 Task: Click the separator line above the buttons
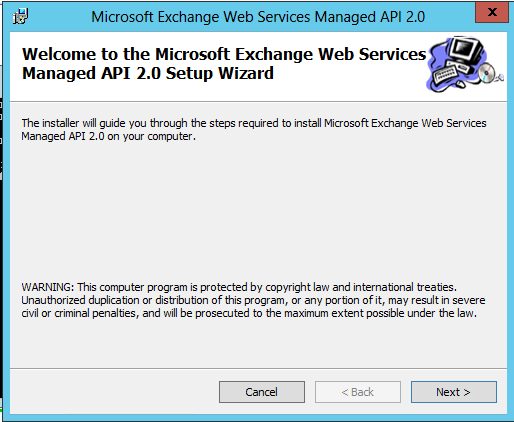pos(258,368)
